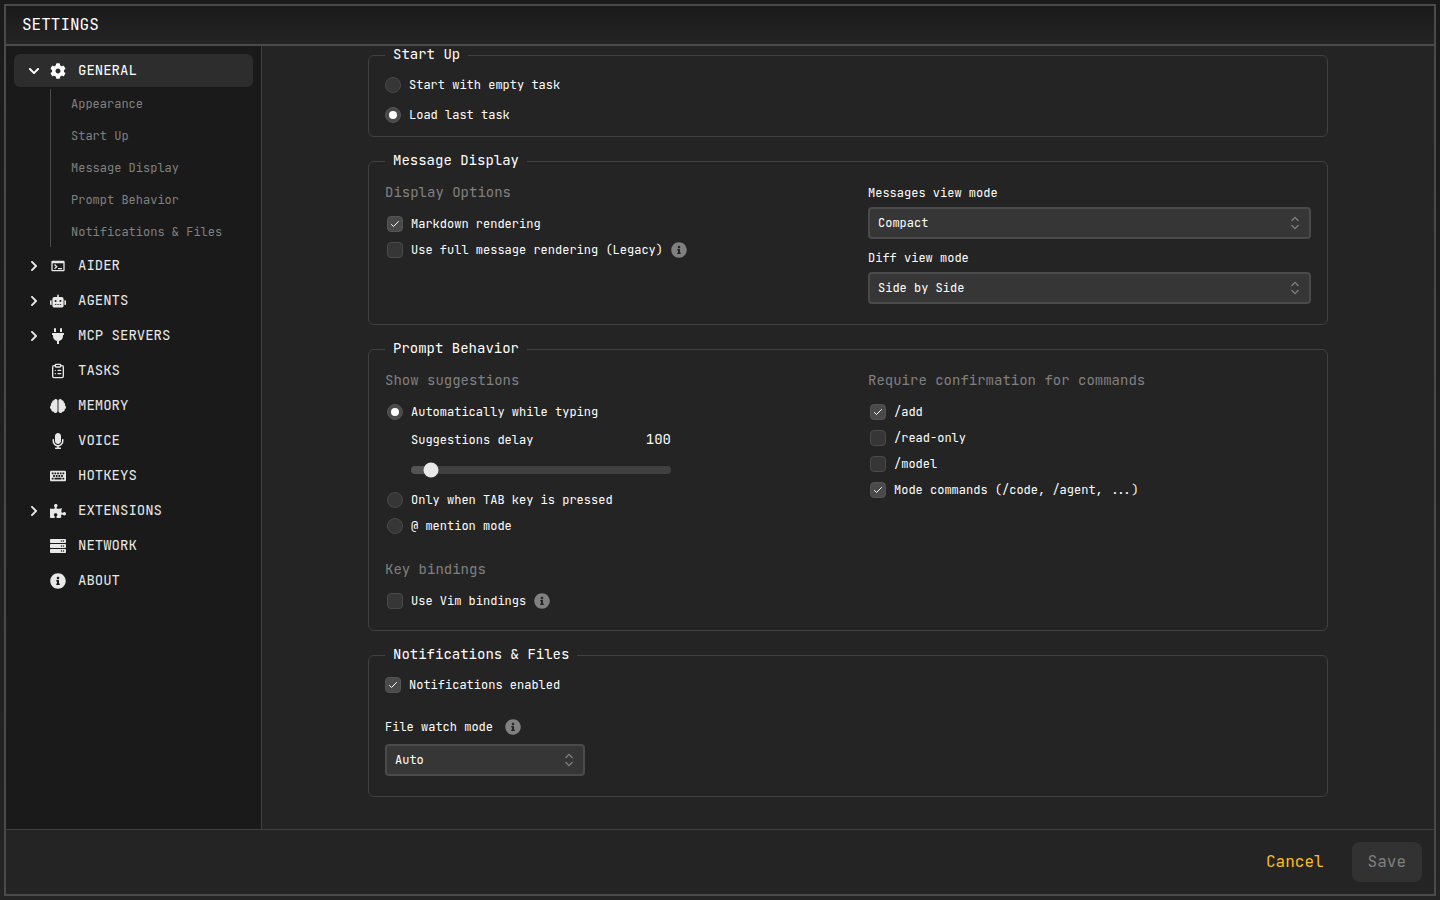
Task: Click the Voice microphone icon
Action: 58,441
